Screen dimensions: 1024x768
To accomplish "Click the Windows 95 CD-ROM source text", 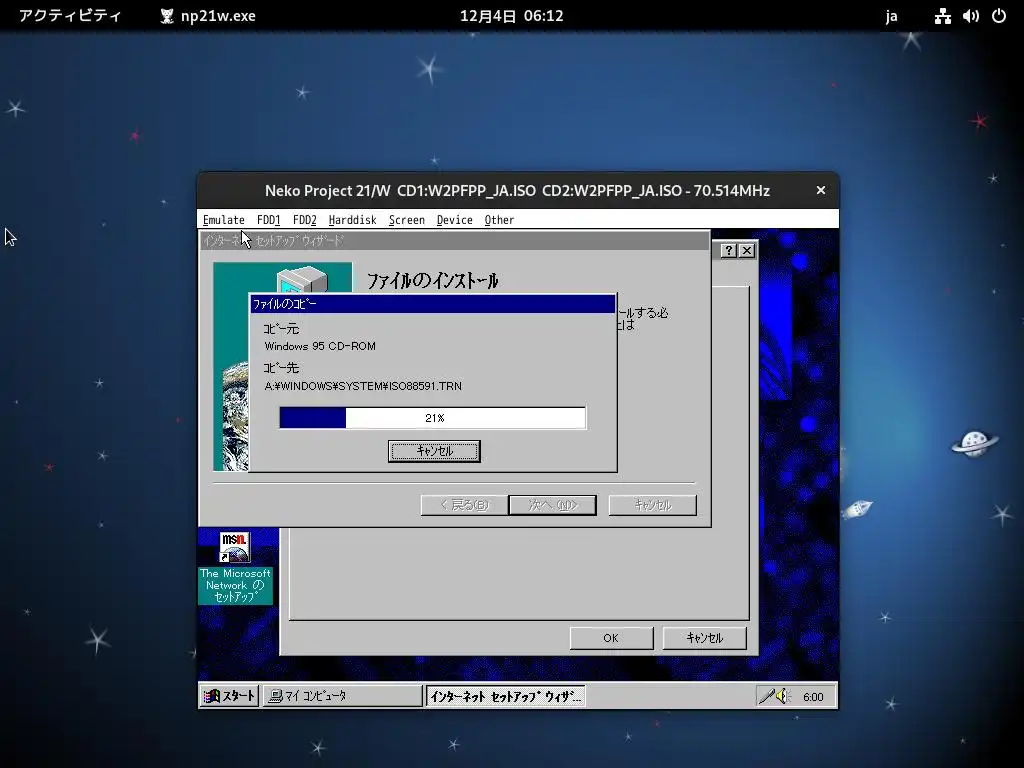I will point(320,346).
